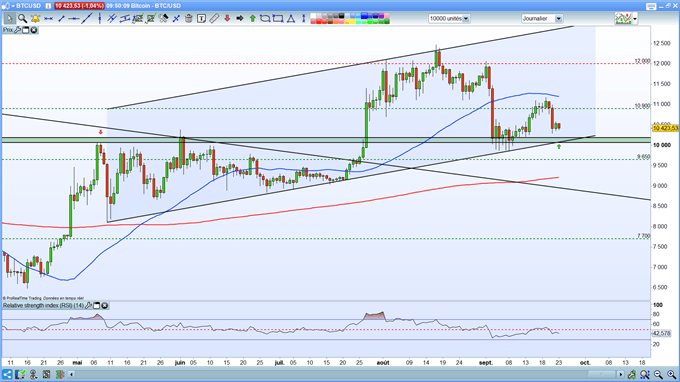This screenshot has height=382, width=680.
Task: Expand the chart style dropdown arrow
Action: tap(635, 19)
